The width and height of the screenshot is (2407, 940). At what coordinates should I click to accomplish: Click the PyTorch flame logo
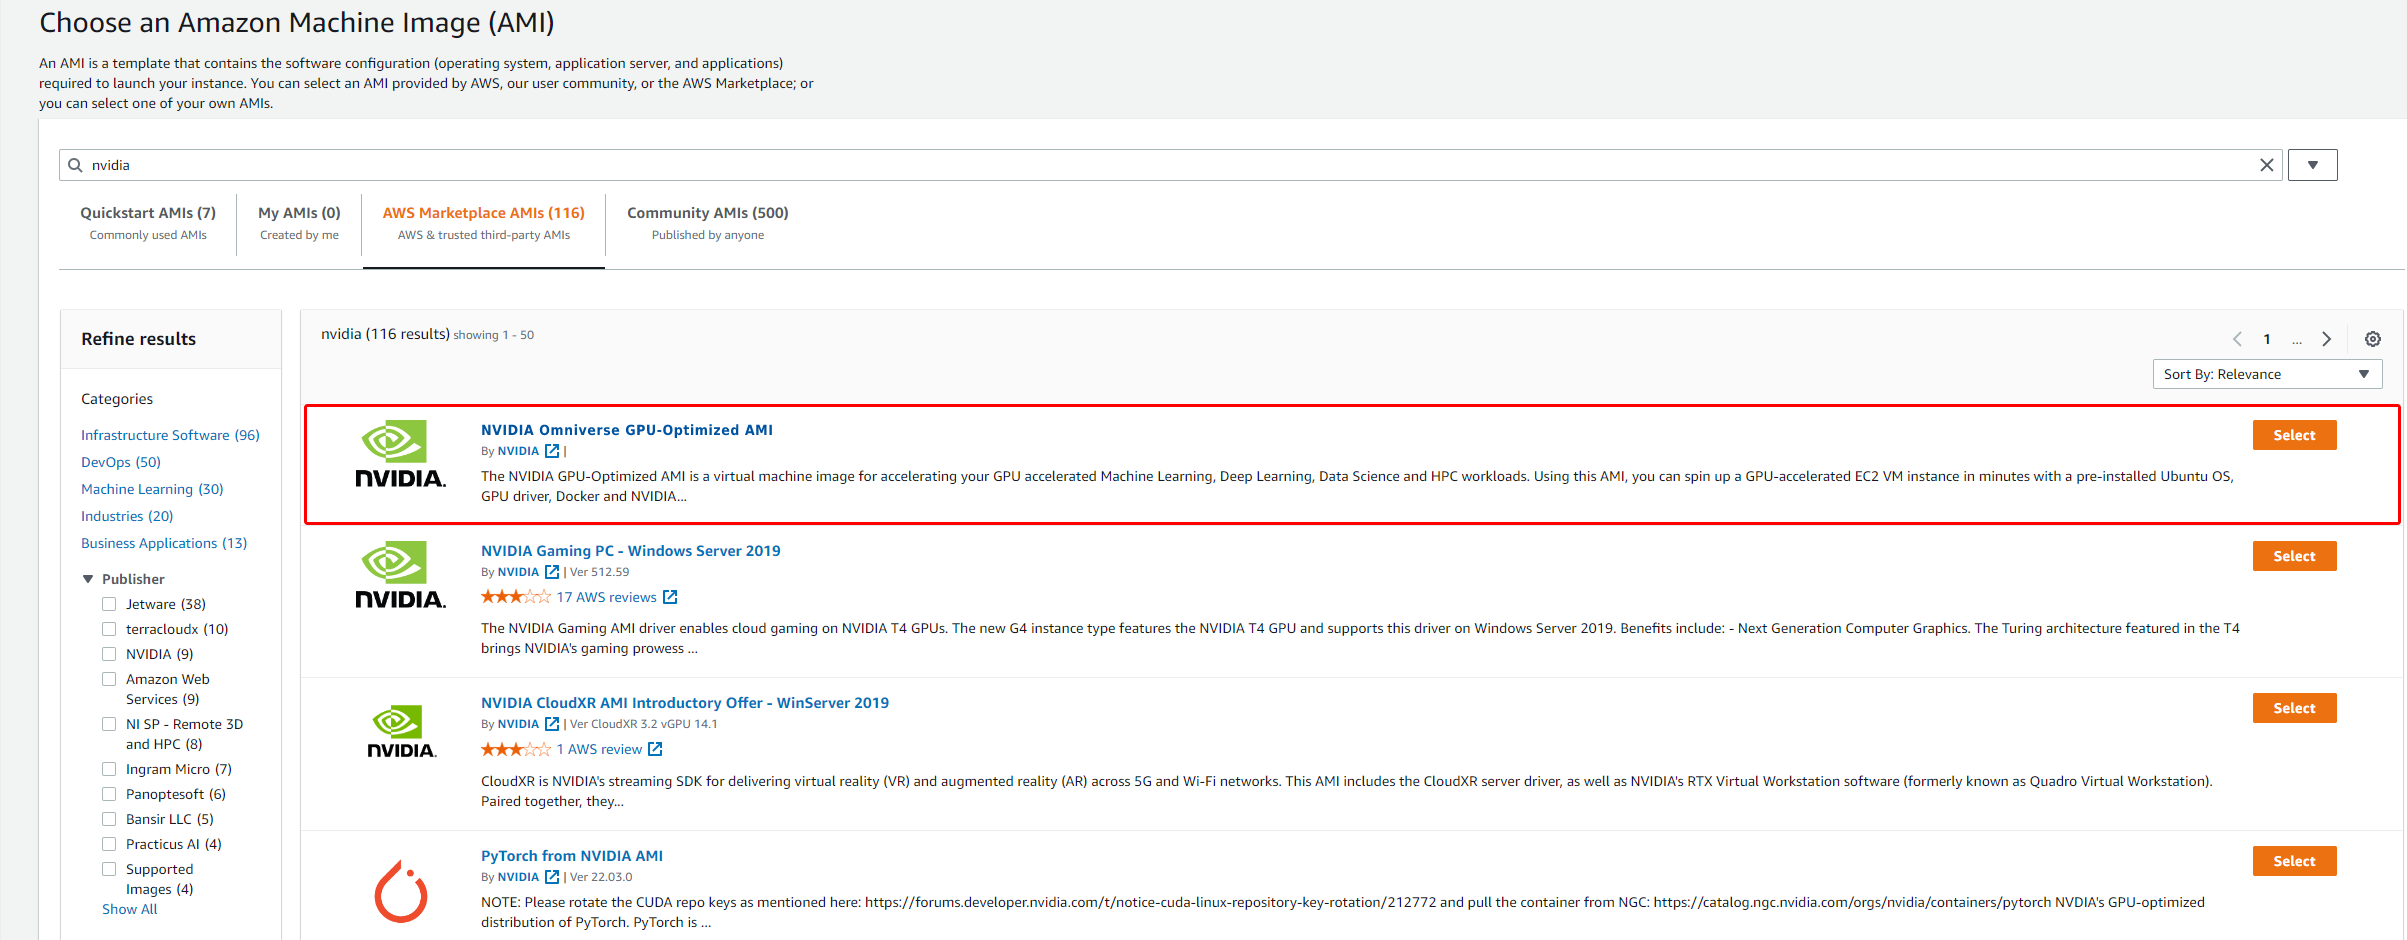click(401, 891)
